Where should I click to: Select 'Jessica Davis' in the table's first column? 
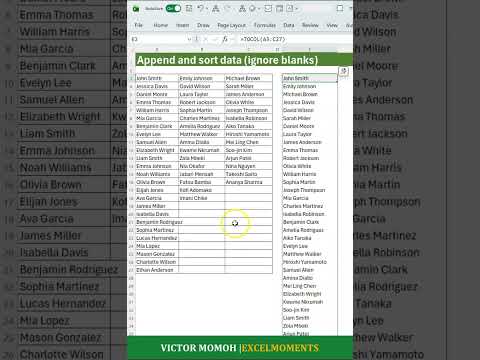157,86
